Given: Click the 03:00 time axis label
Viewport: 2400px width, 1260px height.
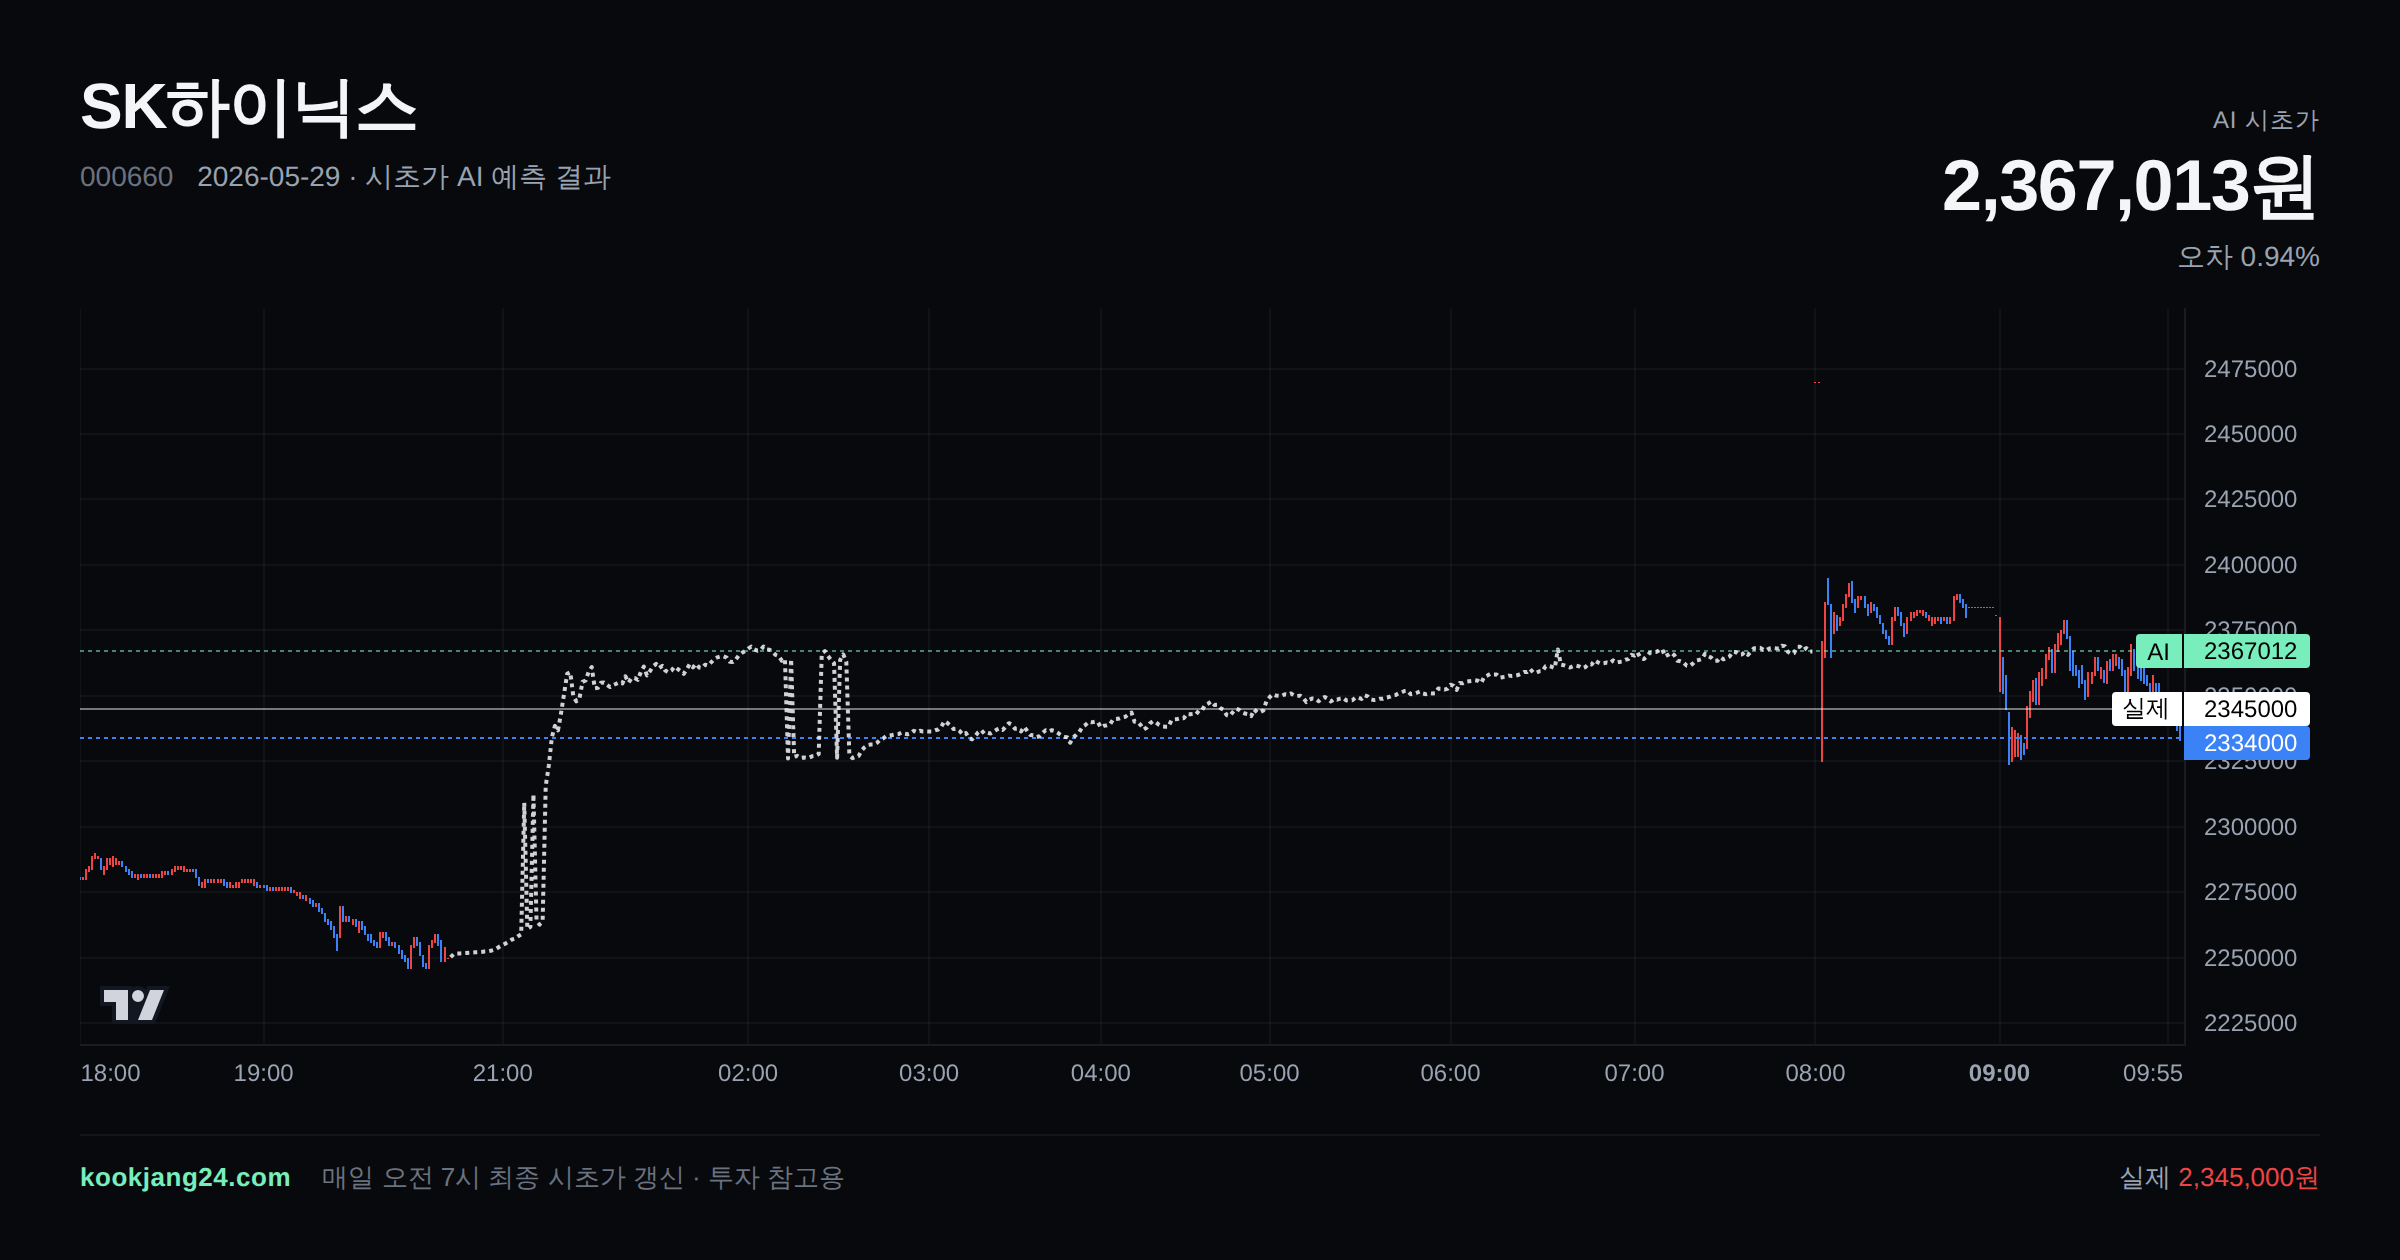Looking at the screenshot, I should coord(928,1073).
